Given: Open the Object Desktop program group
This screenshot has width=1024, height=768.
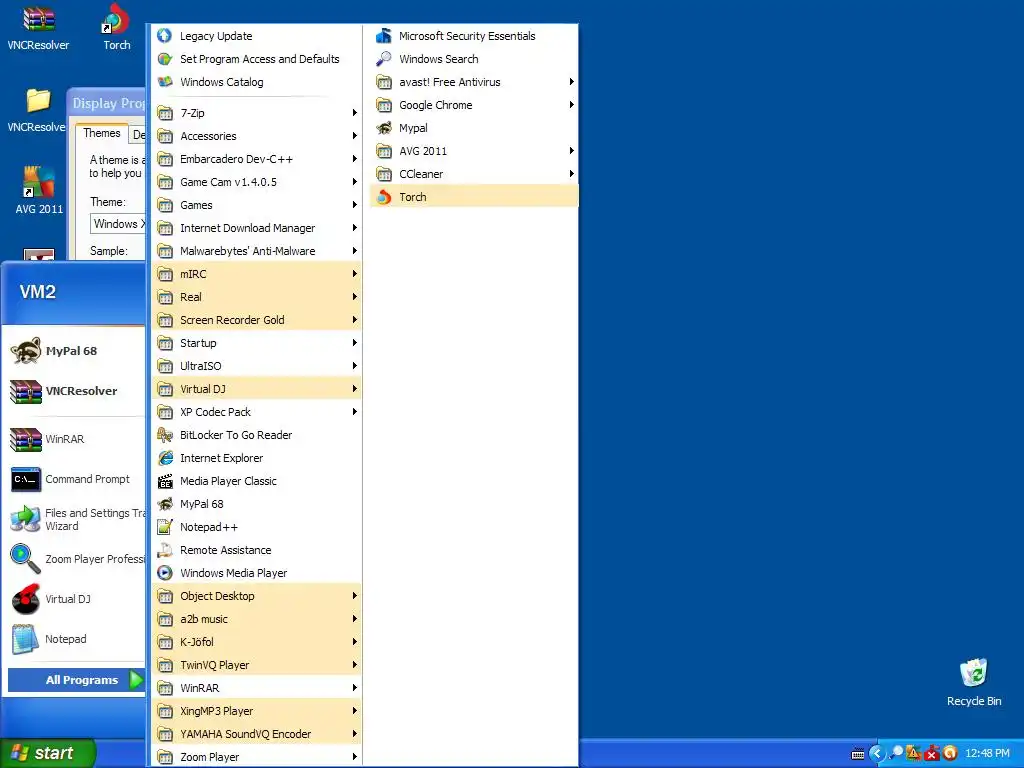Looking at the screenshot, I should (x=256, y=596).
